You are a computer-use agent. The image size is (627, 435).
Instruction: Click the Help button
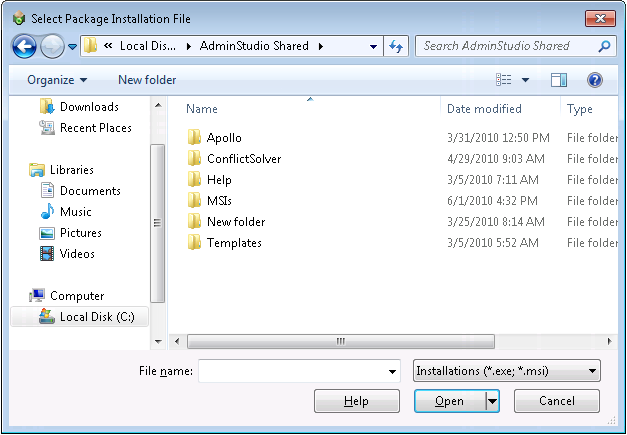(357, 401)
